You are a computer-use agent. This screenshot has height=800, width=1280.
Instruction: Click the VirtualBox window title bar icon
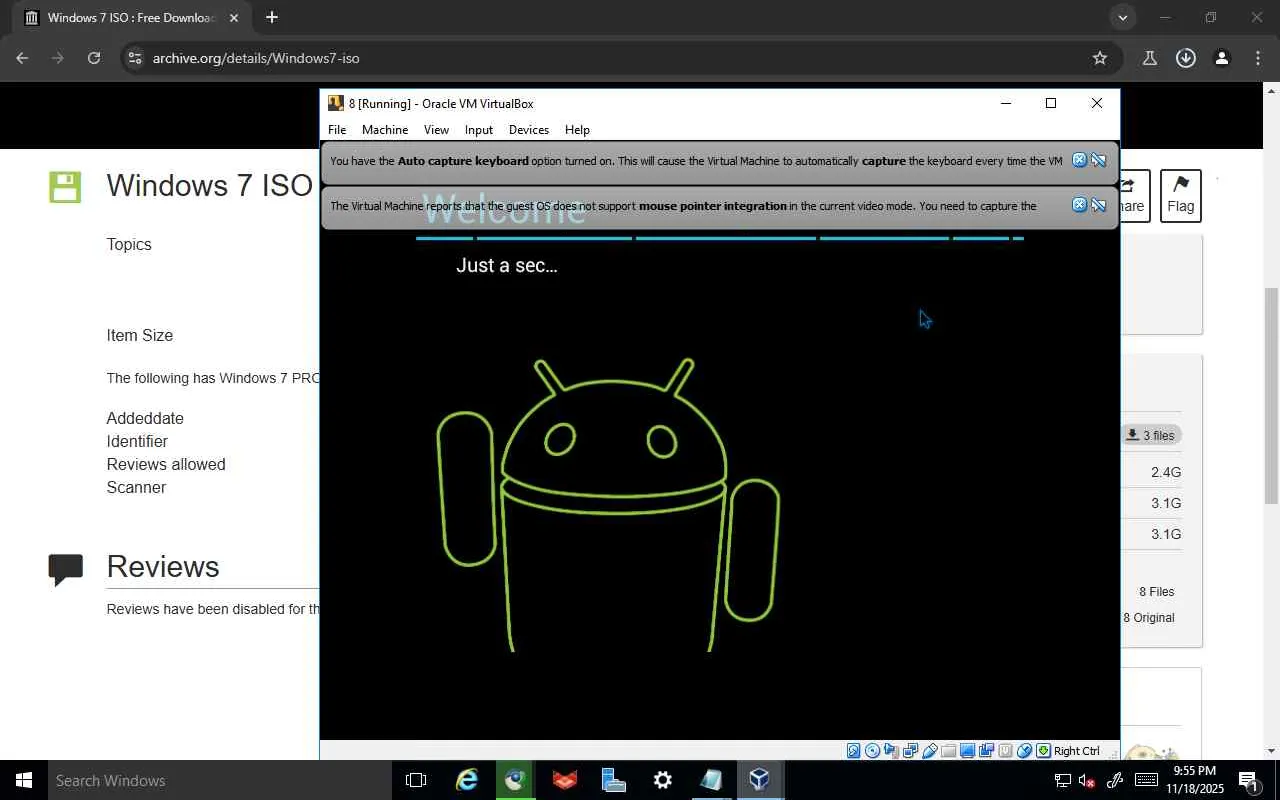[336, 103]
